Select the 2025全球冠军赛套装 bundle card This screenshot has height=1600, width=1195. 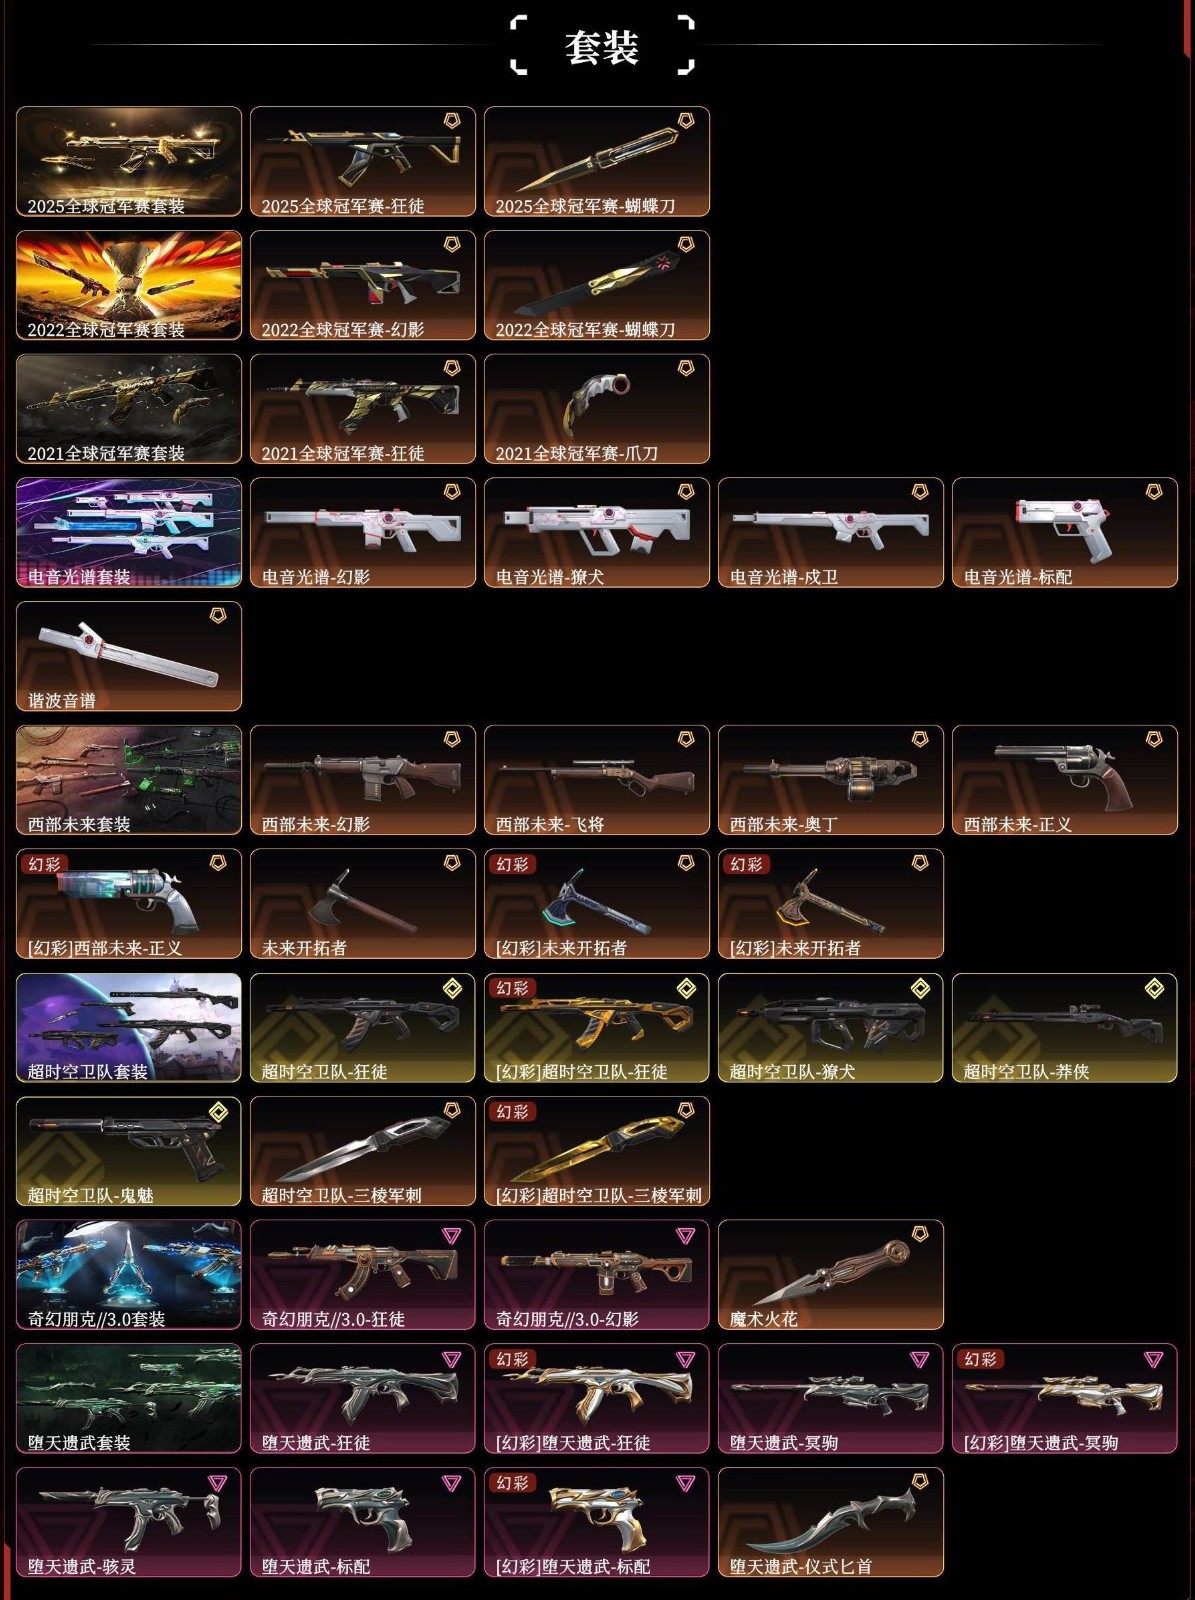[129, 161]
